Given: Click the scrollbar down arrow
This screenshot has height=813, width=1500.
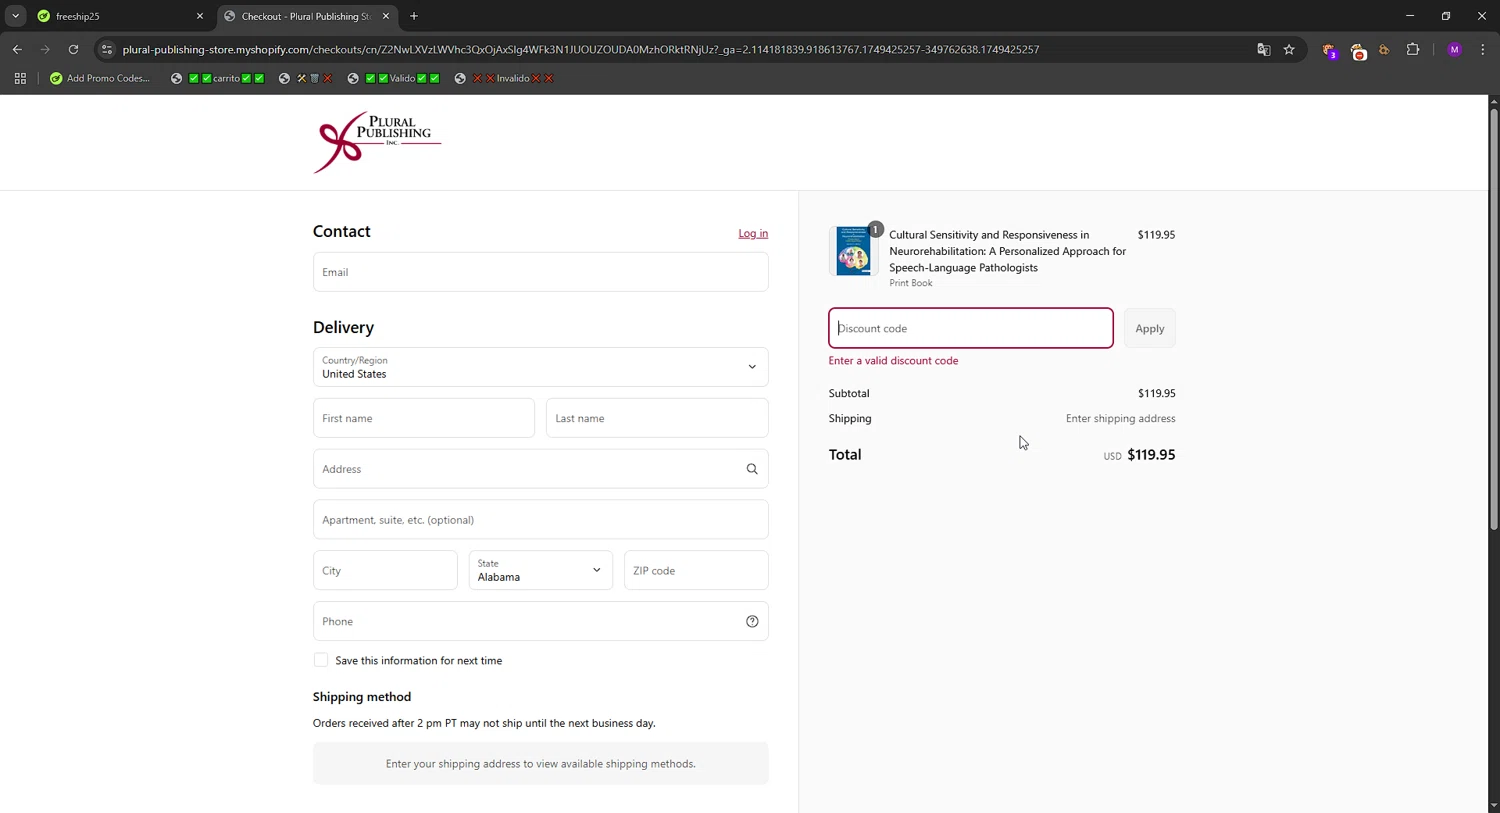Looking at the screenshot, I should (x=1494, y=805).
